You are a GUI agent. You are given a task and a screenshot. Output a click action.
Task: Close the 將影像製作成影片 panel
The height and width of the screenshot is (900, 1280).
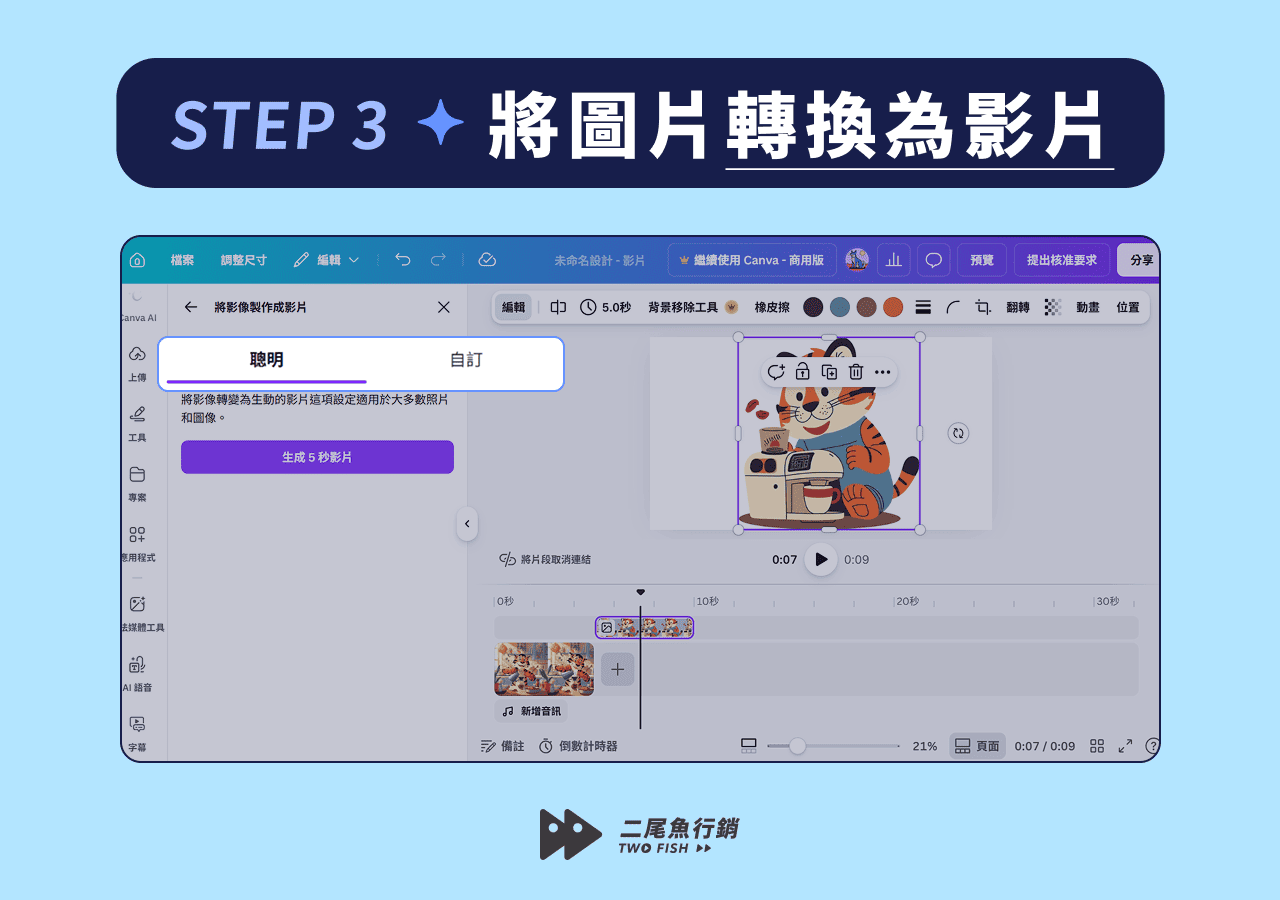(444, 307)
